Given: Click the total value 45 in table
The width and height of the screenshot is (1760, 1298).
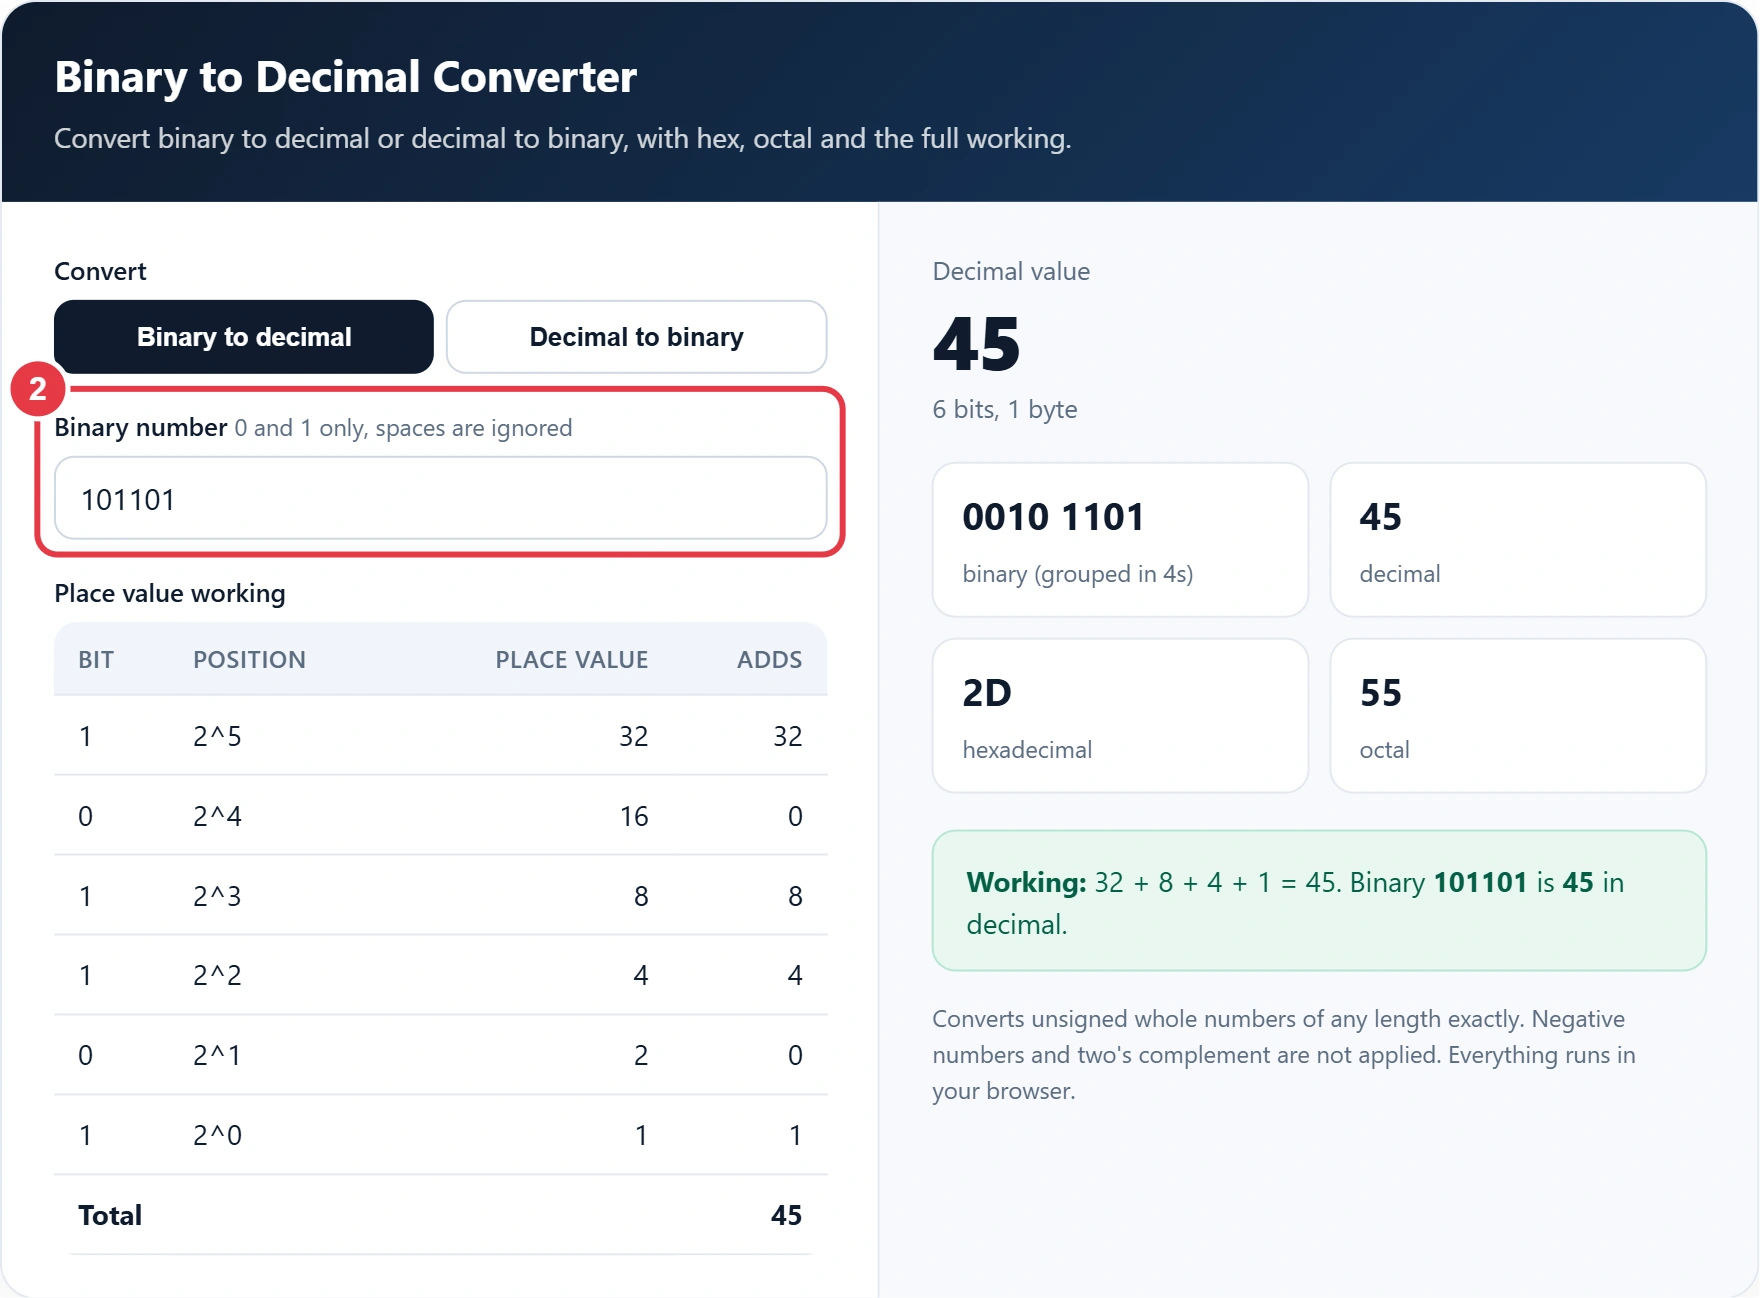Looking at the screenshot, I should tap(786, 1215).
